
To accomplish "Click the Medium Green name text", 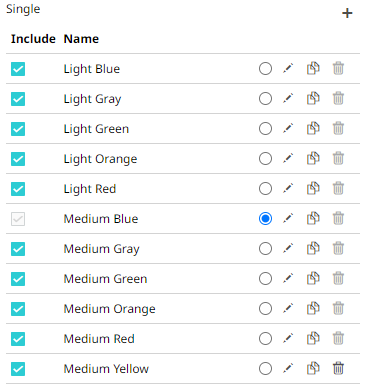I will [105, 279].
